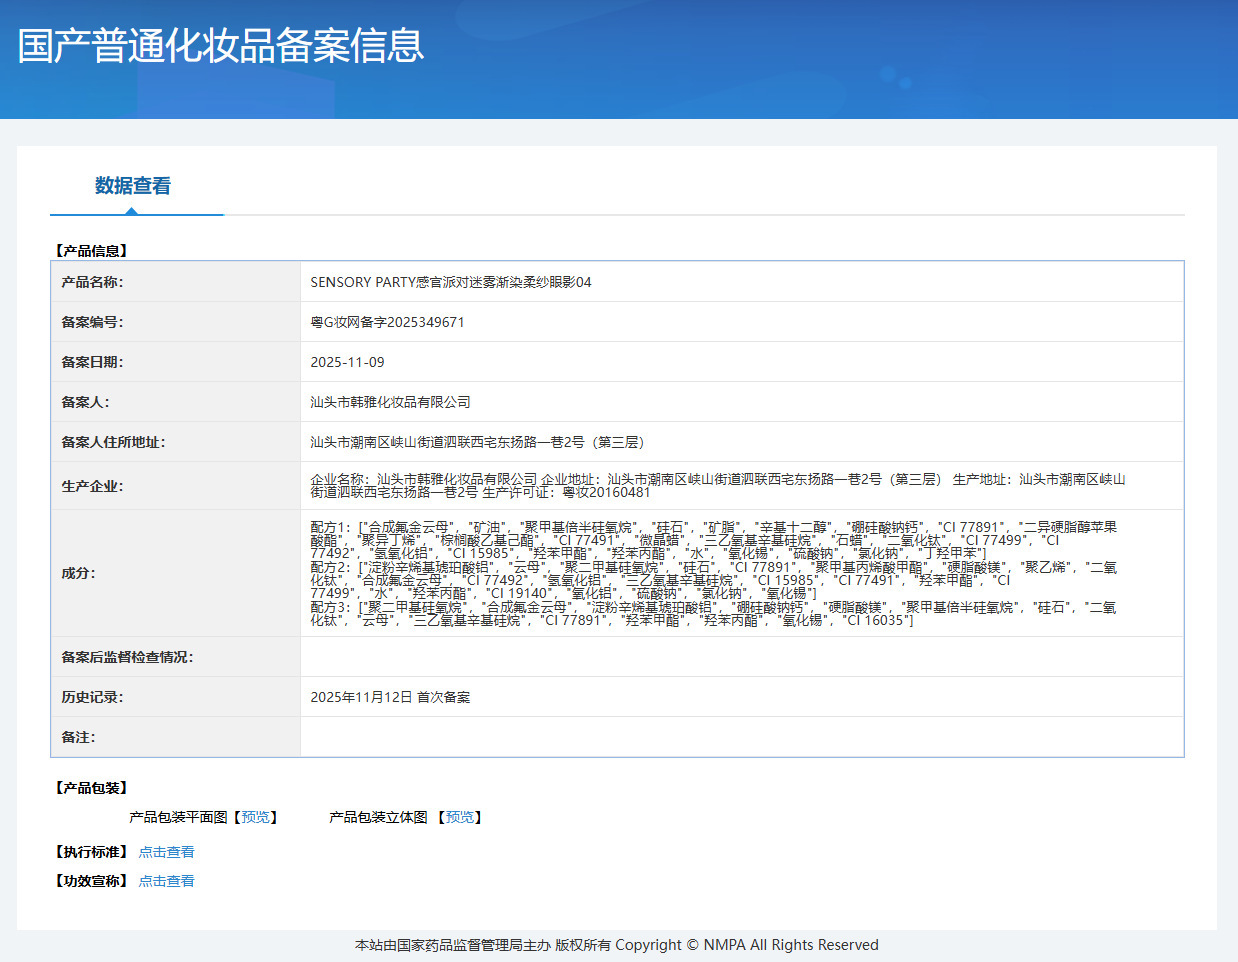Click the 历史记录 label cell

(x=176, y=697)
